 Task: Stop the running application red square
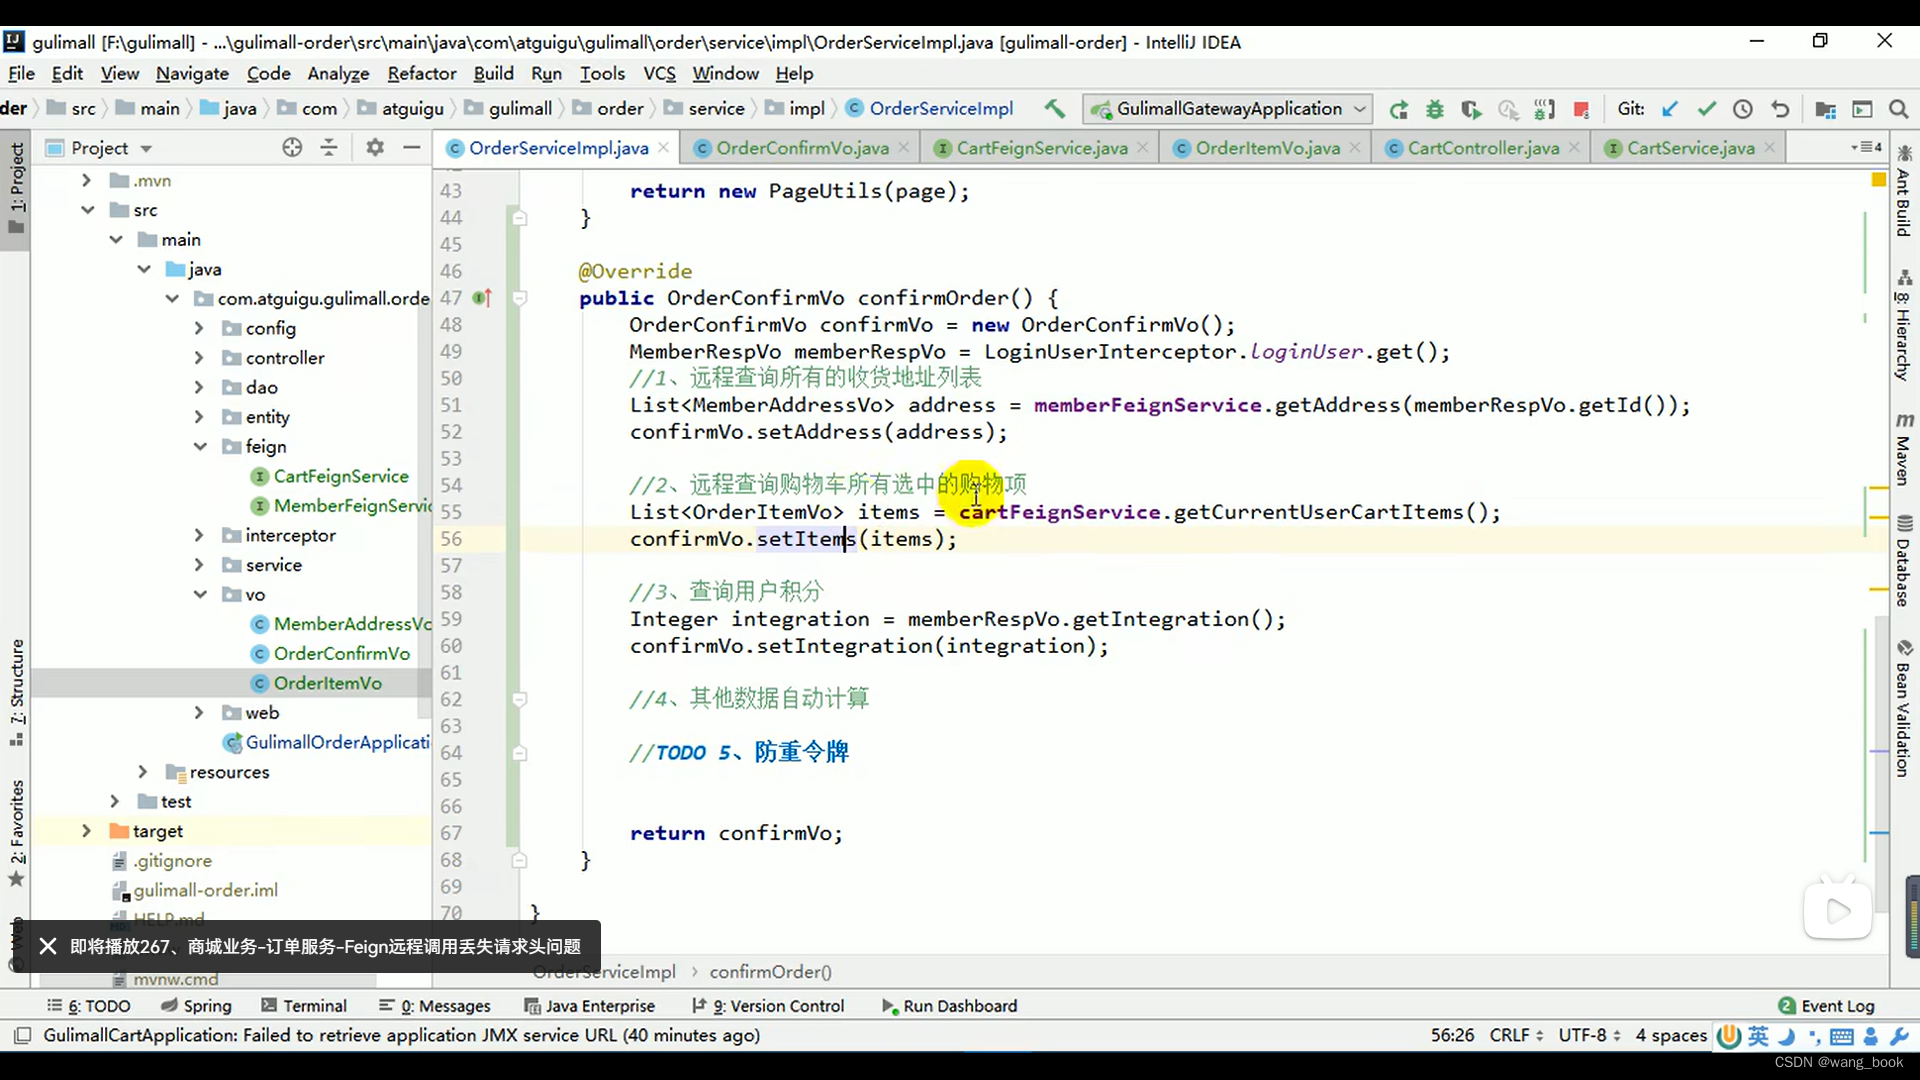coord(1581,109)
